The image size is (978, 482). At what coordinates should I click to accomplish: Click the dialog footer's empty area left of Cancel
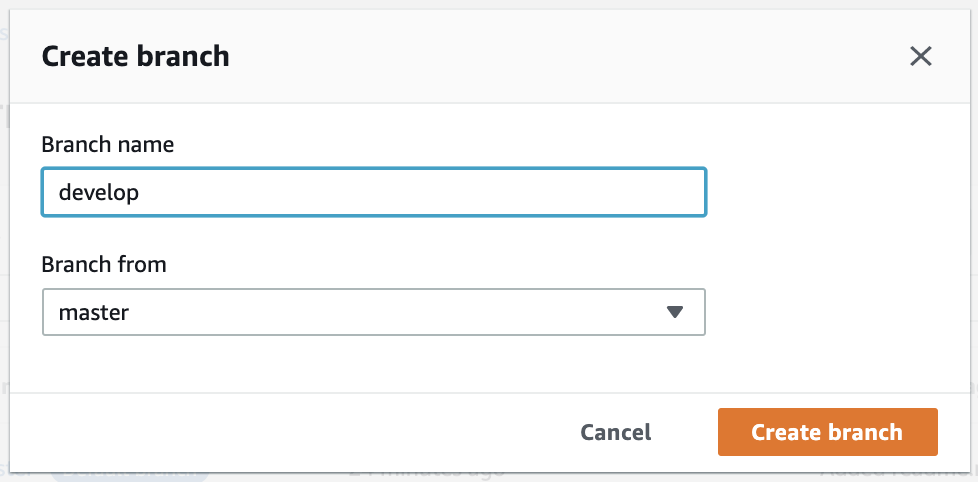tap(300, 432)
